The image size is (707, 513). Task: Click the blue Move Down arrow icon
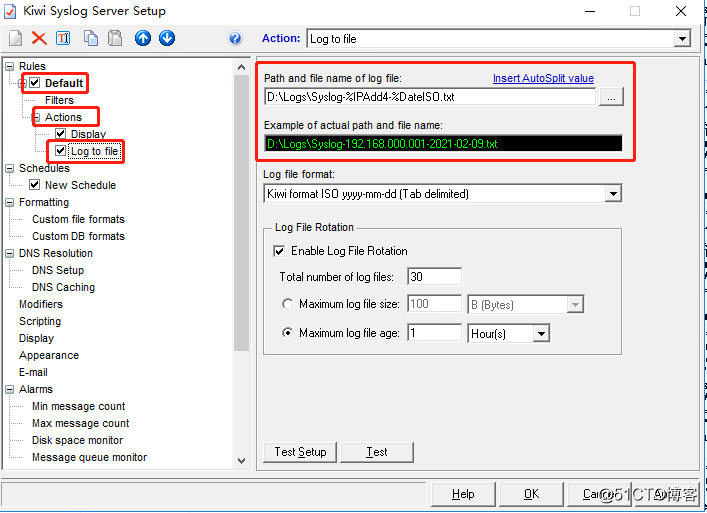[167, 38]
